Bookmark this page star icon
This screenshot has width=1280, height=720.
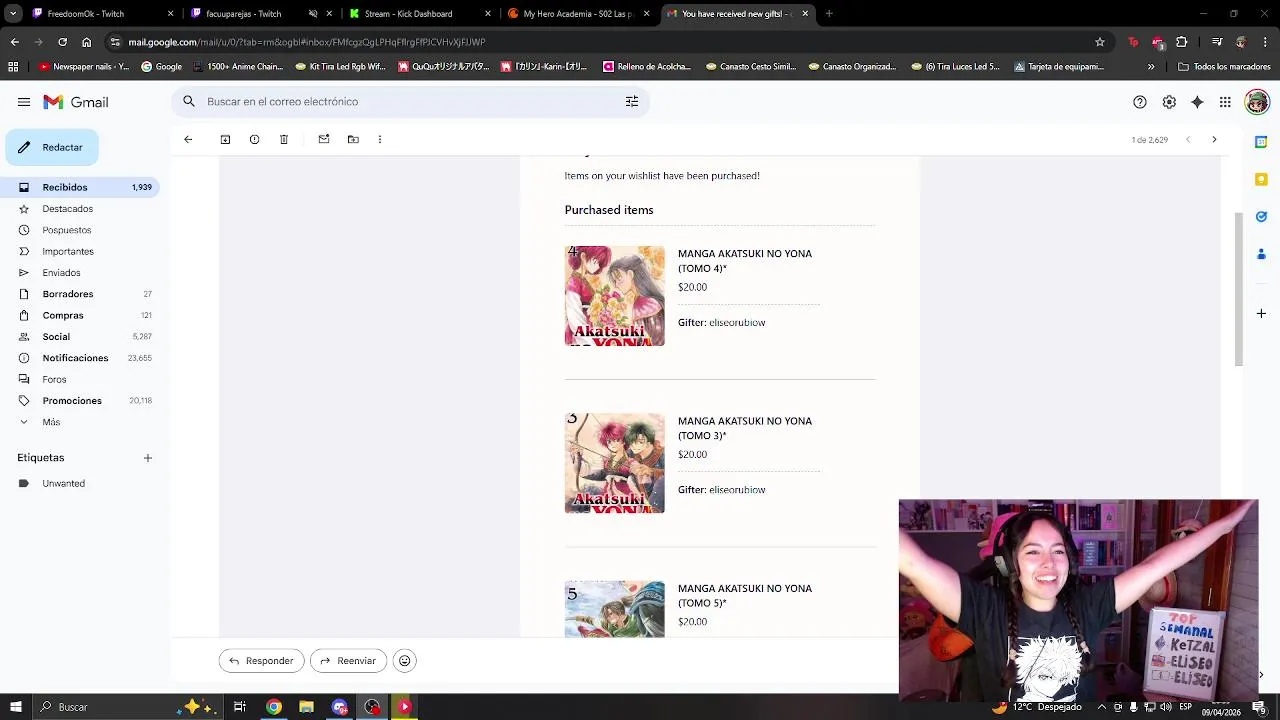point(1100,42)
